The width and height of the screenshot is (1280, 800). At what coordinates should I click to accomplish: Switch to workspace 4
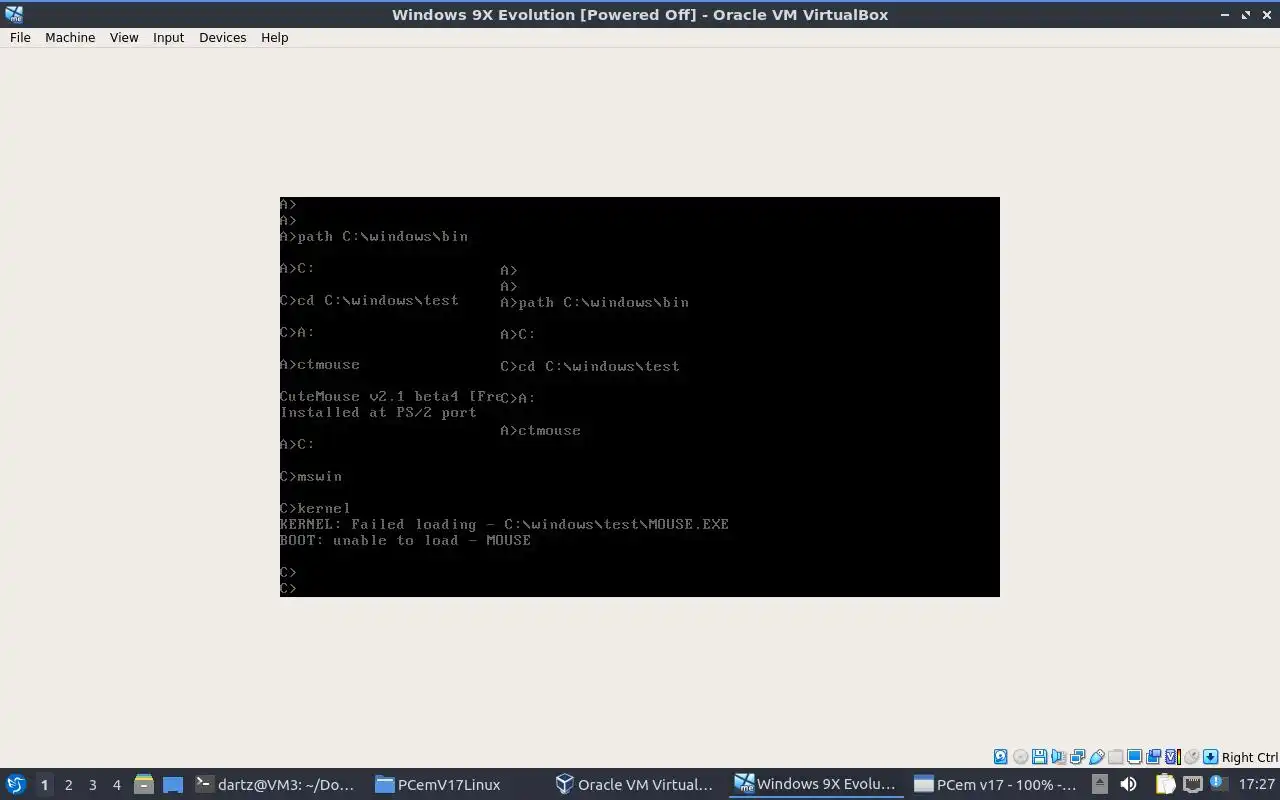click(x=116, y=784)
